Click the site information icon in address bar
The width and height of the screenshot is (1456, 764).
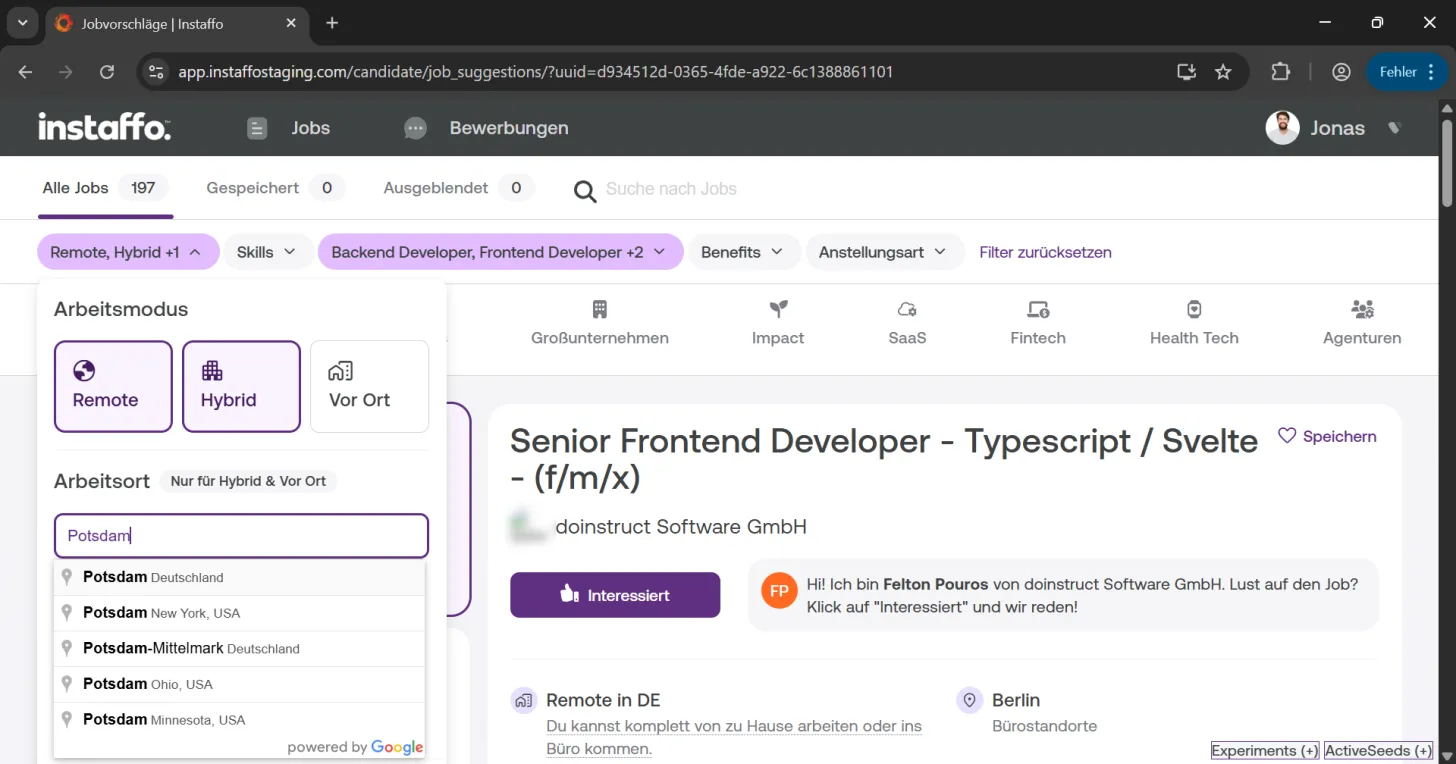155,72
